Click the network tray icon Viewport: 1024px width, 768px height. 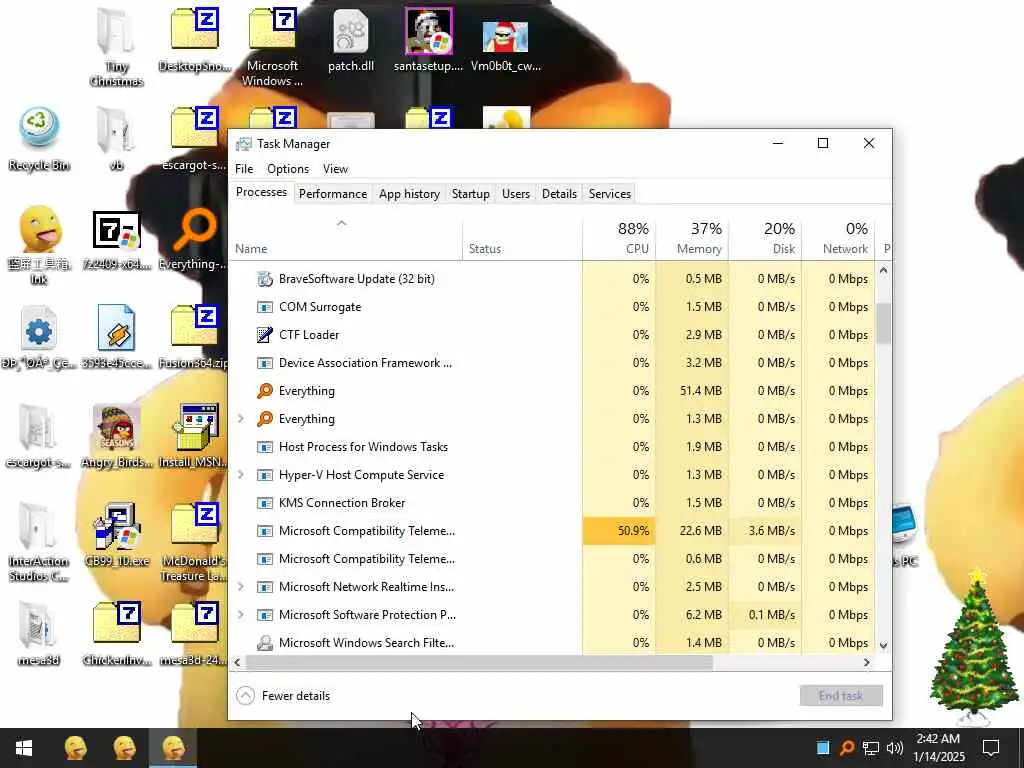point(871,748)
